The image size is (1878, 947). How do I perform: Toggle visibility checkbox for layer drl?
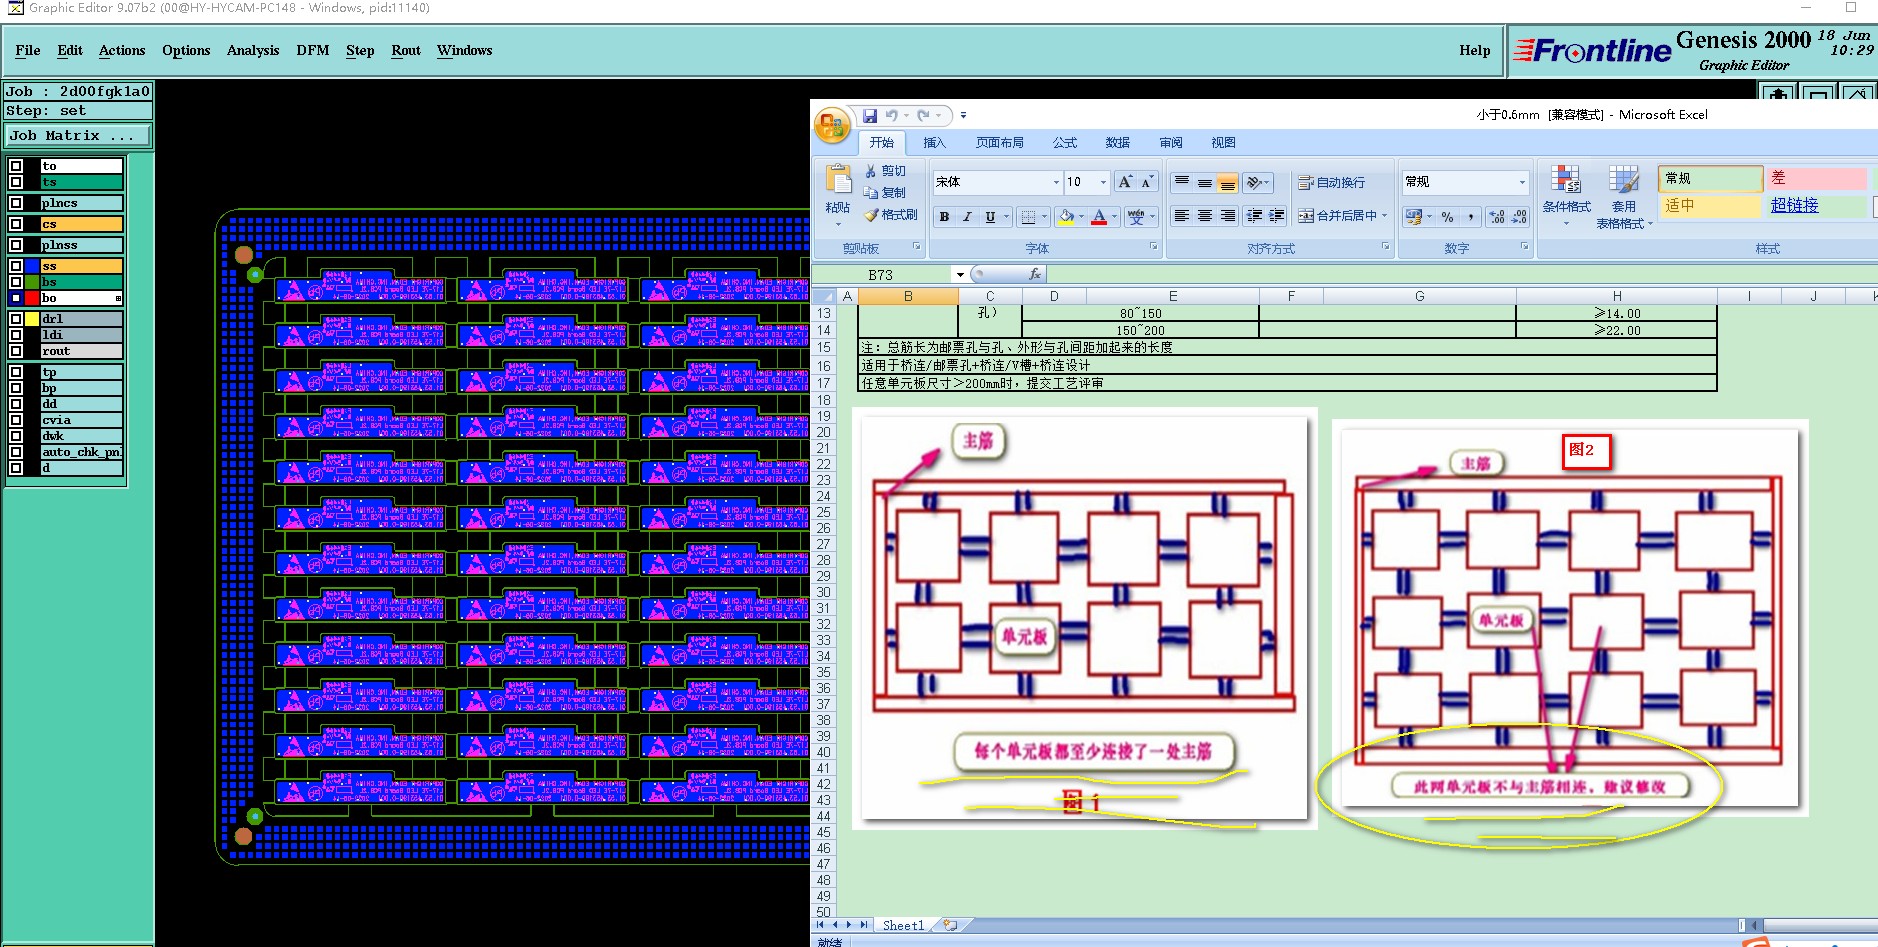click(x=16, y=319)
